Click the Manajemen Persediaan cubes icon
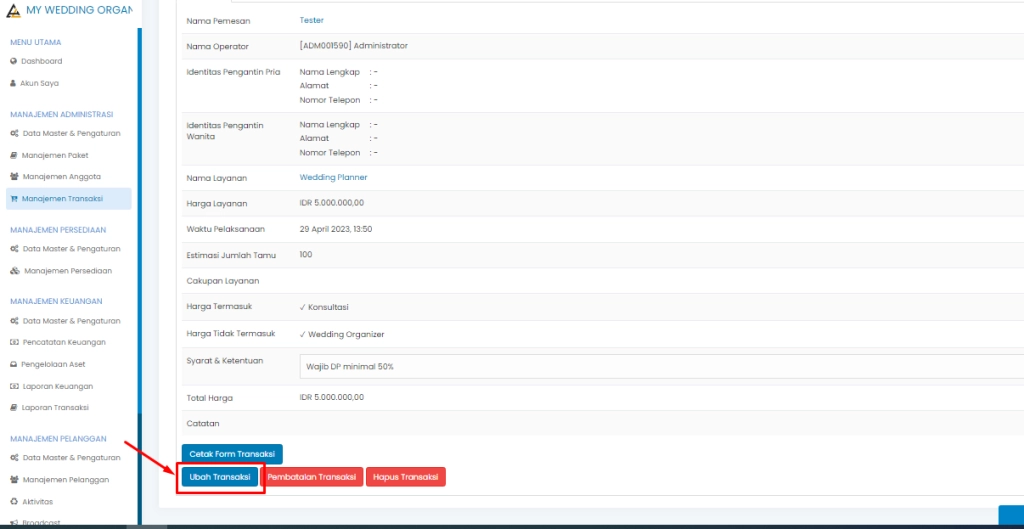The height and width of the screenshot is (529, 1024). (15, 271)
